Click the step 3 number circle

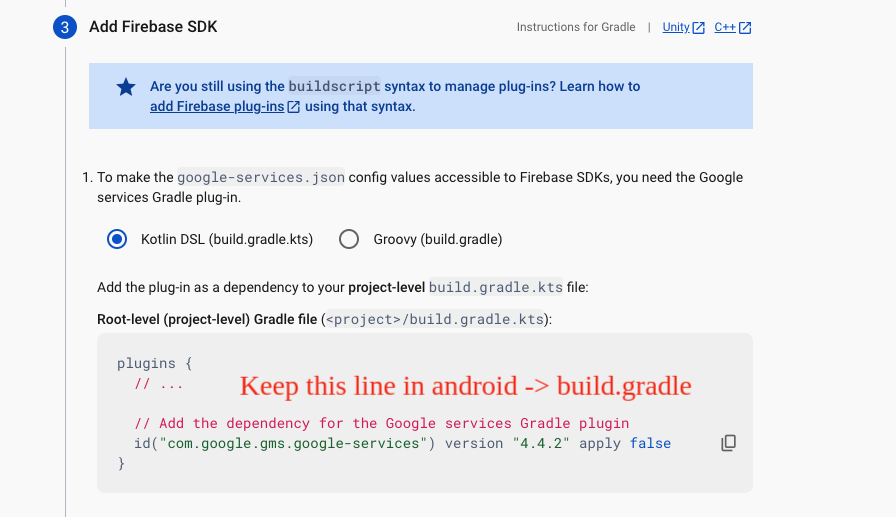click(x=65, y=27)
